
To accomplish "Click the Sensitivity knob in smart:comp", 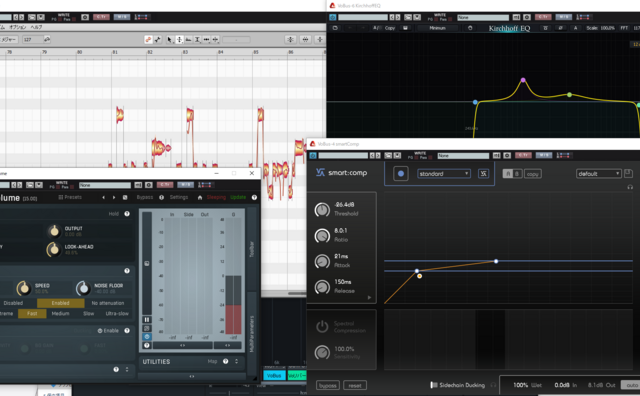I will coord(322,352).
